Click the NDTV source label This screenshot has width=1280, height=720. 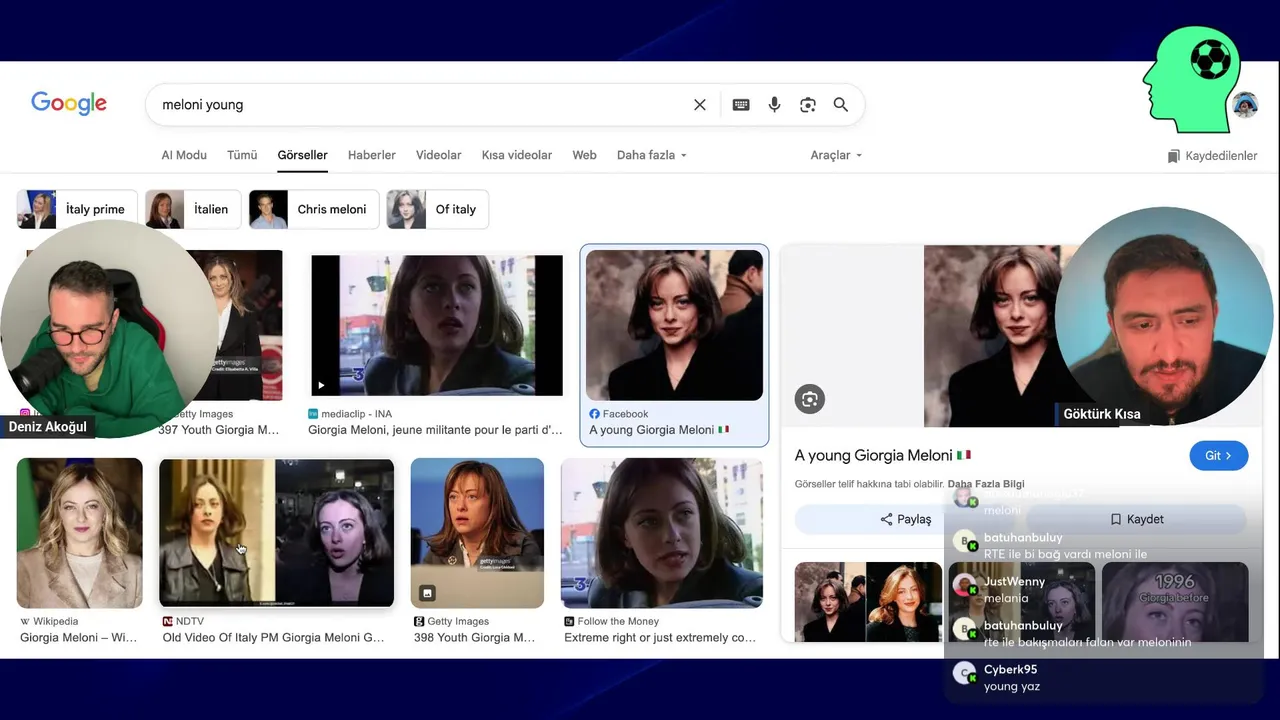click(183, 622)
